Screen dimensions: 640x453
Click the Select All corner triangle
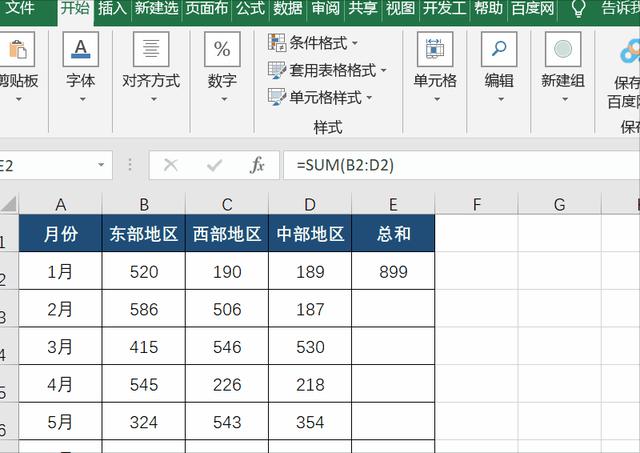9,204
